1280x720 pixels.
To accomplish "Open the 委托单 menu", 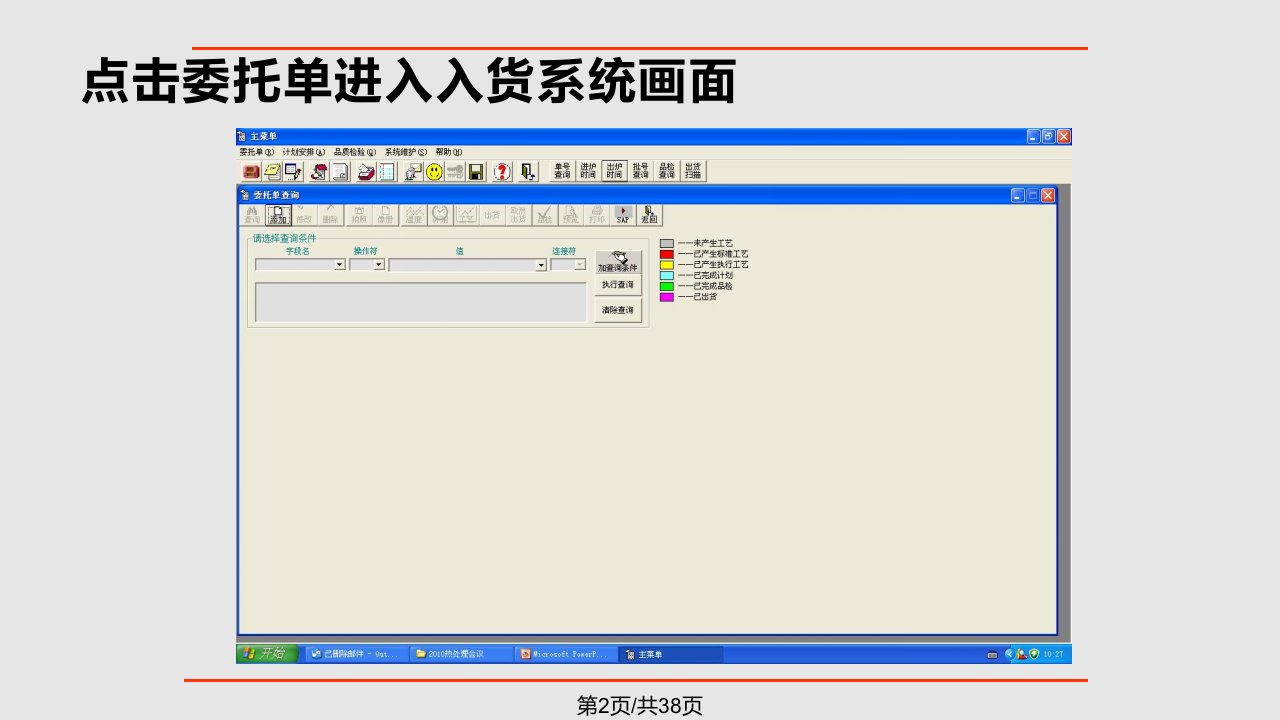I will click(x=256, y=152).
